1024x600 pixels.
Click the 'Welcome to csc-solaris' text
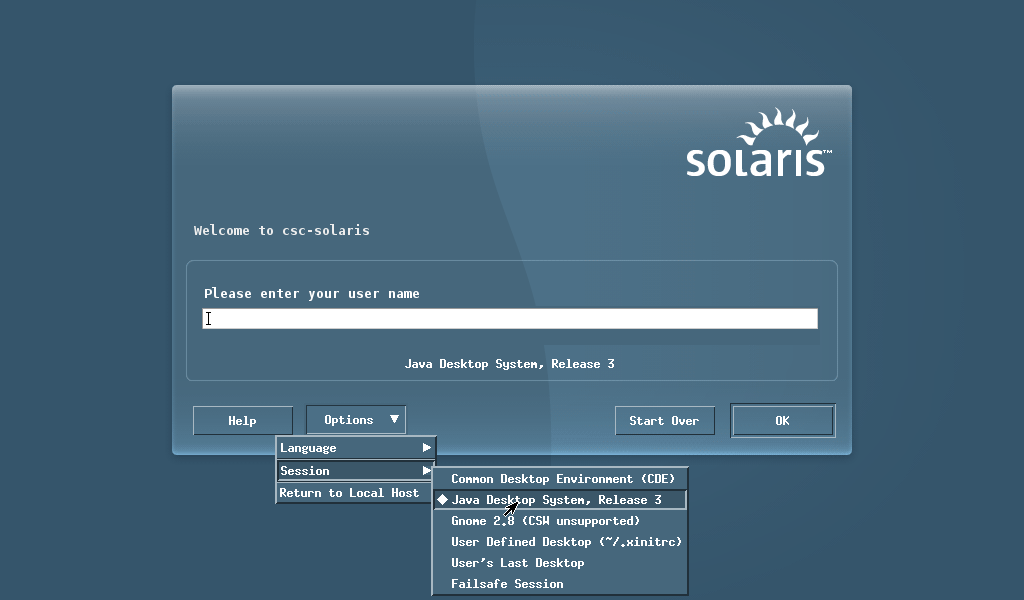(281, 230)
